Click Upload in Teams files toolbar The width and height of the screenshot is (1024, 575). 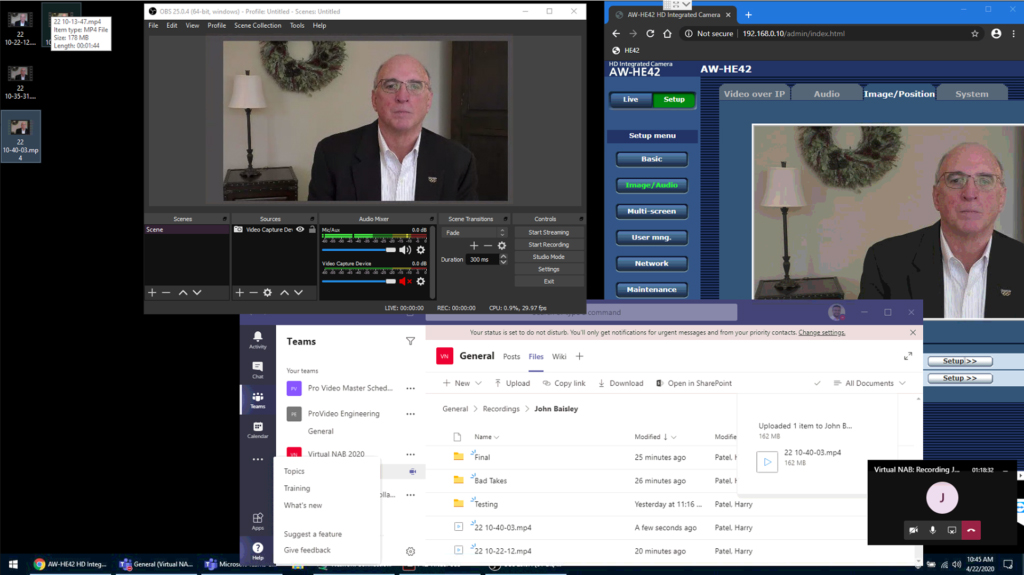point(512,384)
